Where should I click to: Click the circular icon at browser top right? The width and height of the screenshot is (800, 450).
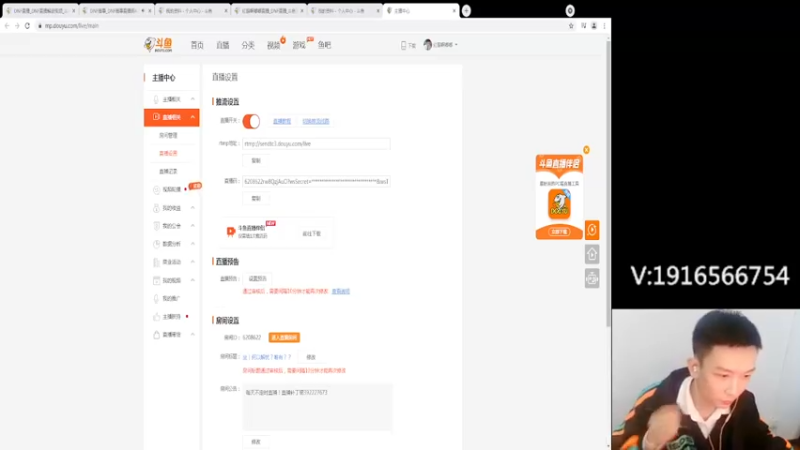click(x=570, y=10)
